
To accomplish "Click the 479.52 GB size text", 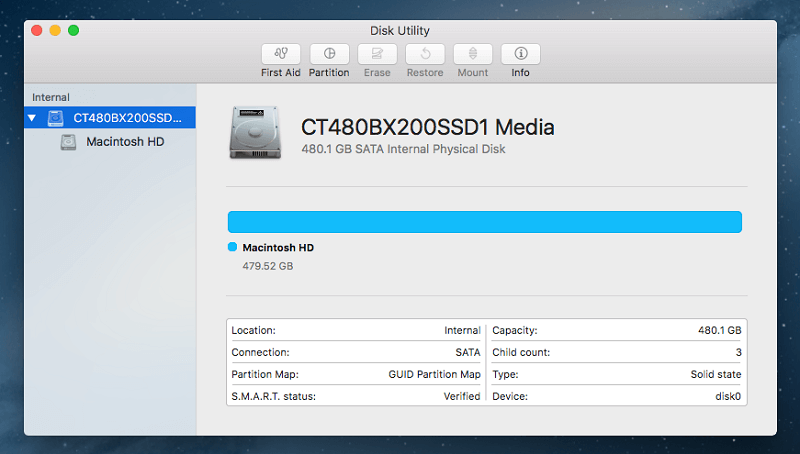I will point(268,266).
